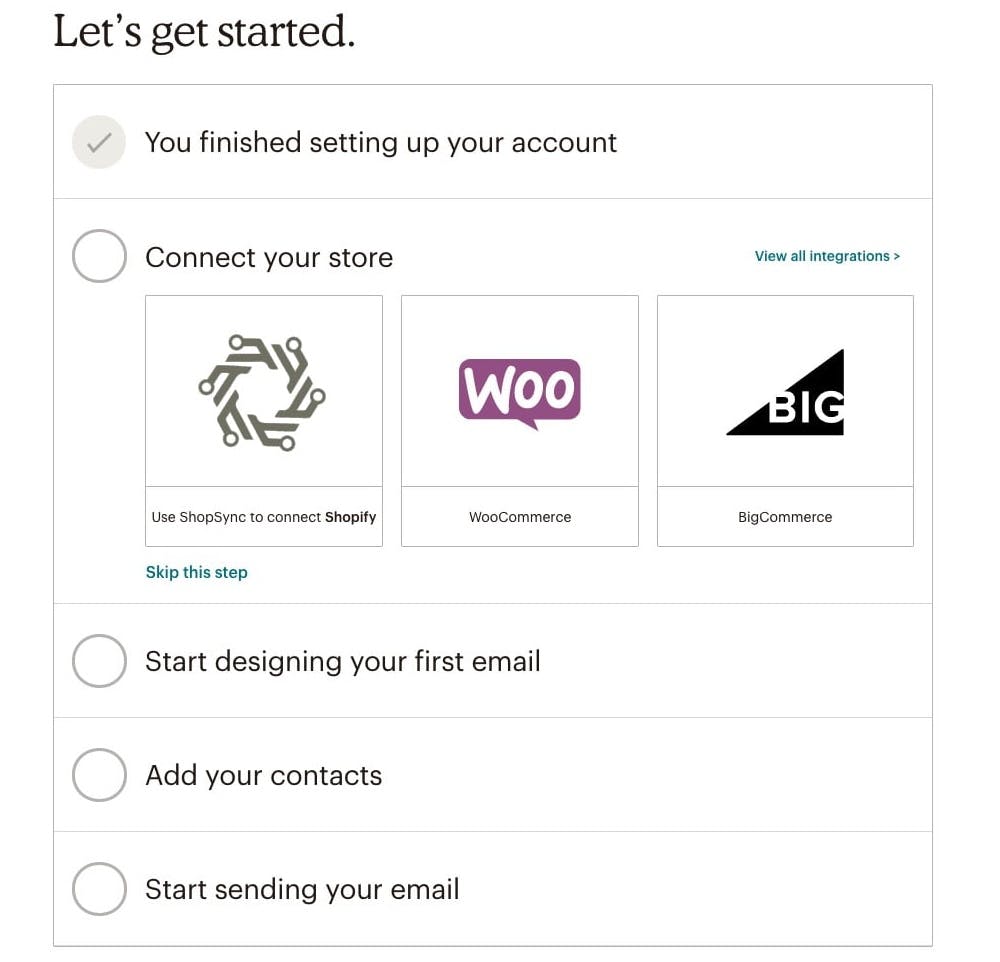Expand the Add your contacts step
1000x962 pixels.
[263, 775]
